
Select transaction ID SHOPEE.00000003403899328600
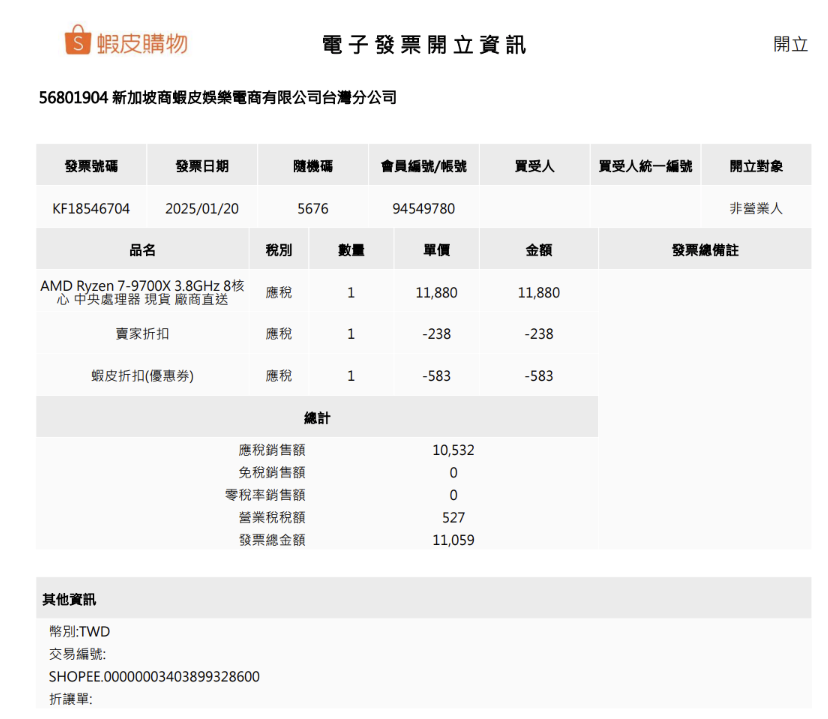click(x=154, y=677)
